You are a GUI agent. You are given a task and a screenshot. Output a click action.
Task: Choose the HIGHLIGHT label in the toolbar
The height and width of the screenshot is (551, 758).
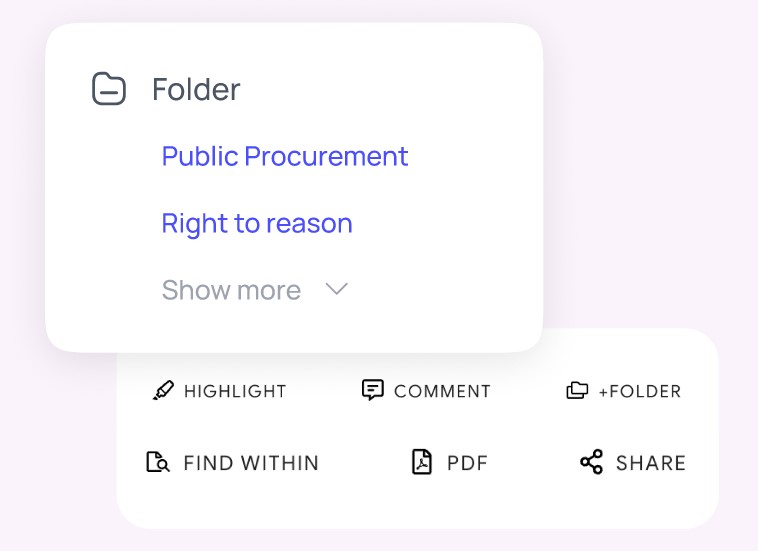tap(235, 392)
